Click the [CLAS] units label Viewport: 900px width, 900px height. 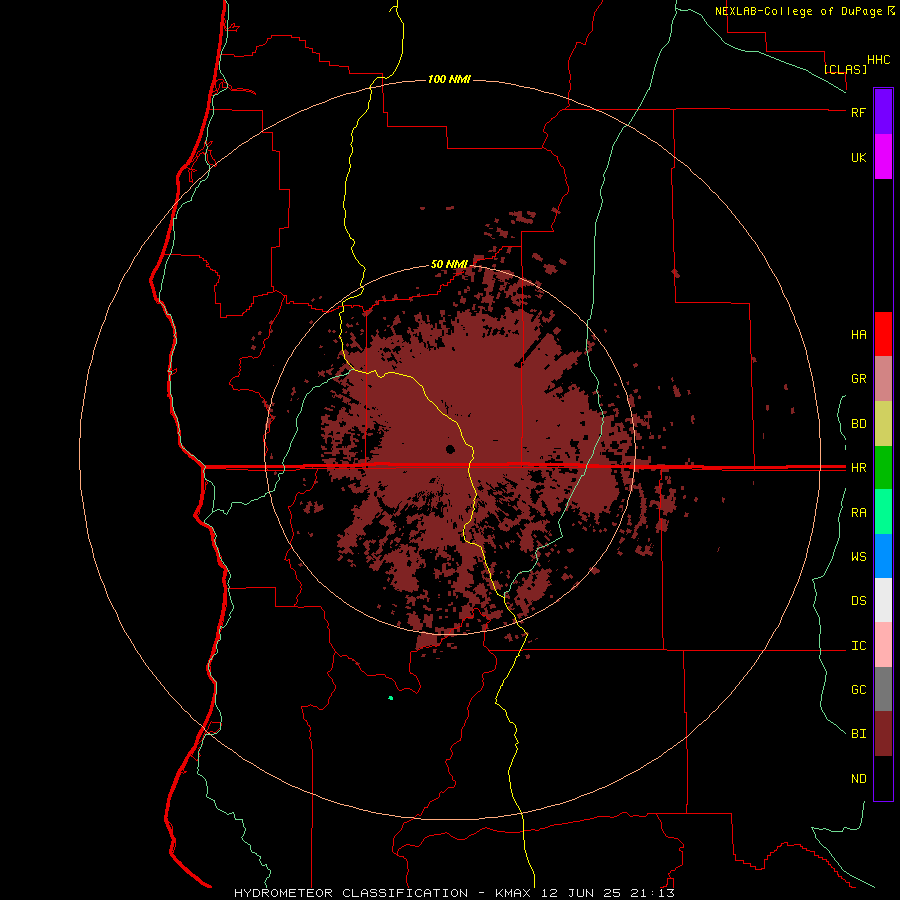pyautogui.click(x=845, y=69)
